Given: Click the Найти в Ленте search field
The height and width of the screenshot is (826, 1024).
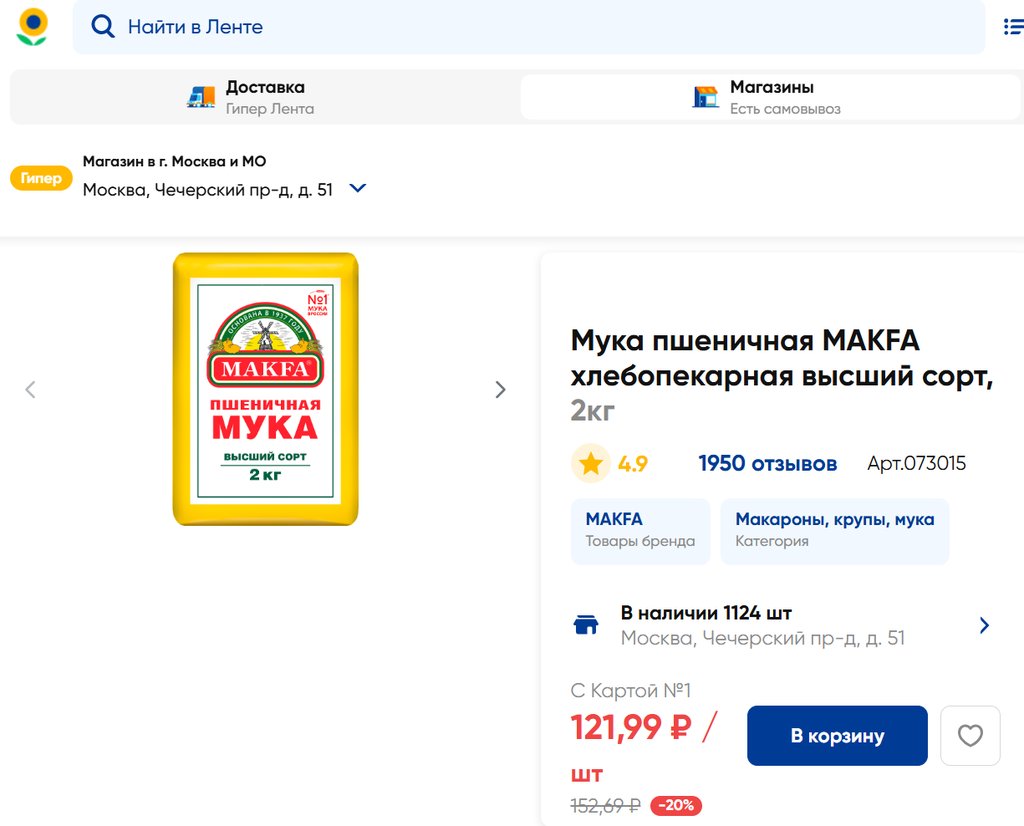Looking at the screenshot, I should 540,27.
